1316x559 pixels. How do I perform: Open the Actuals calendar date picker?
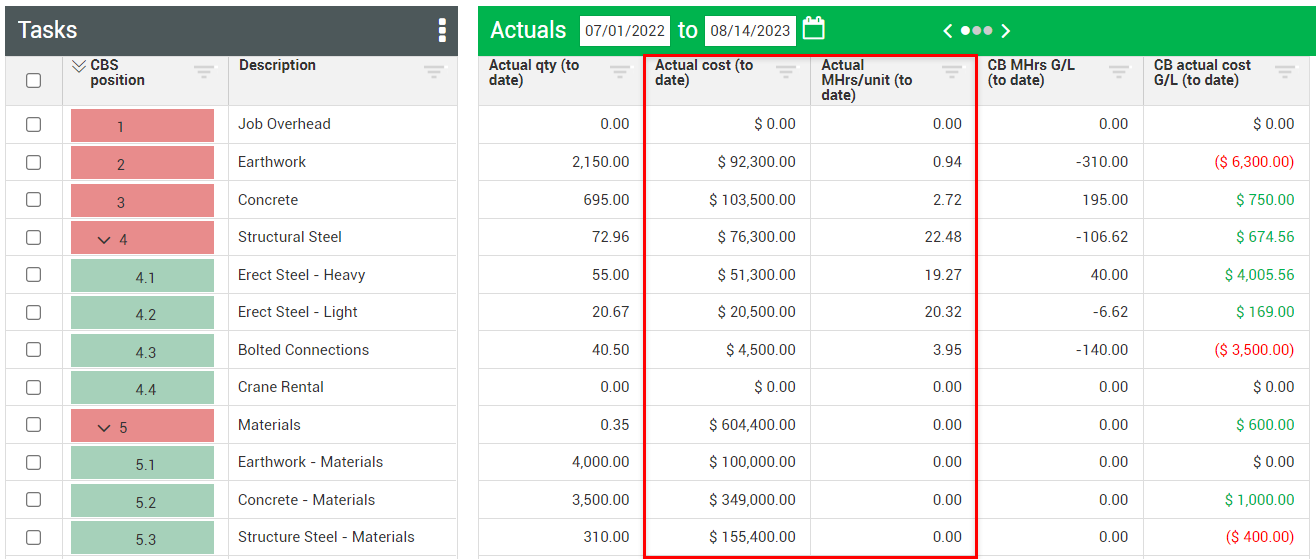click(814, 29)
